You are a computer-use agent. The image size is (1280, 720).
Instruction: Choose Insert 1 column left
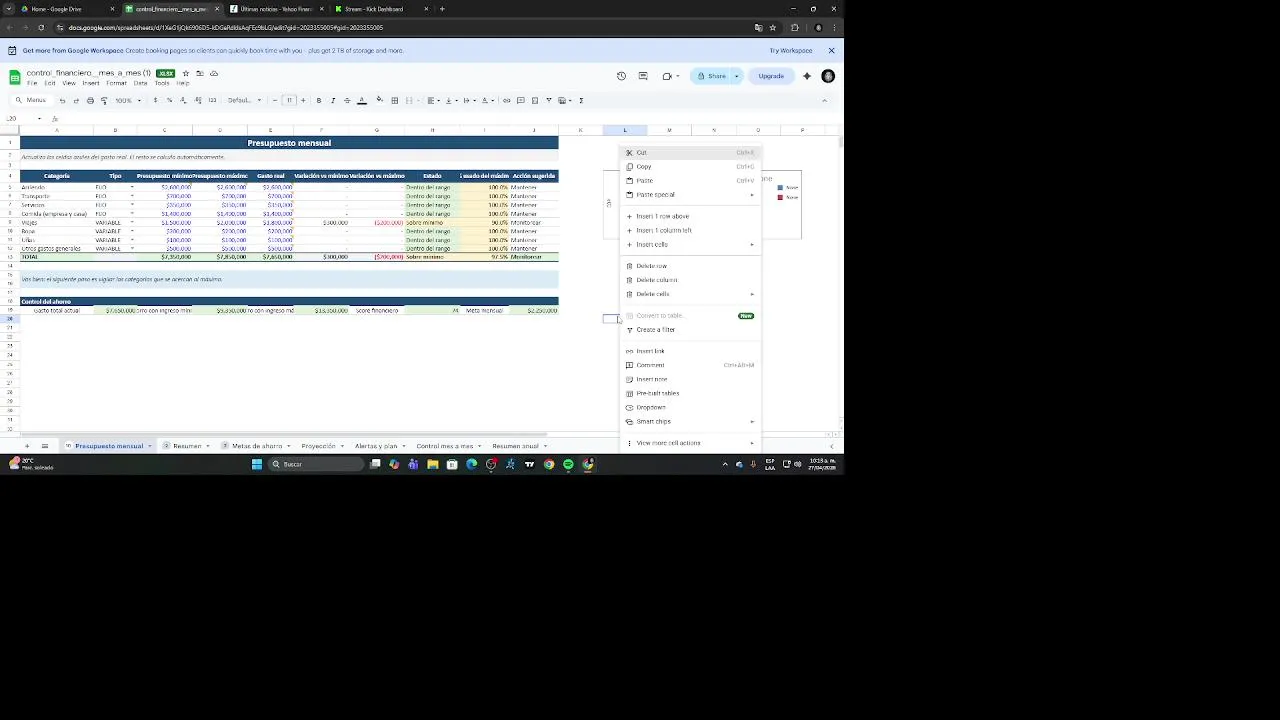(x=690, y=230)
